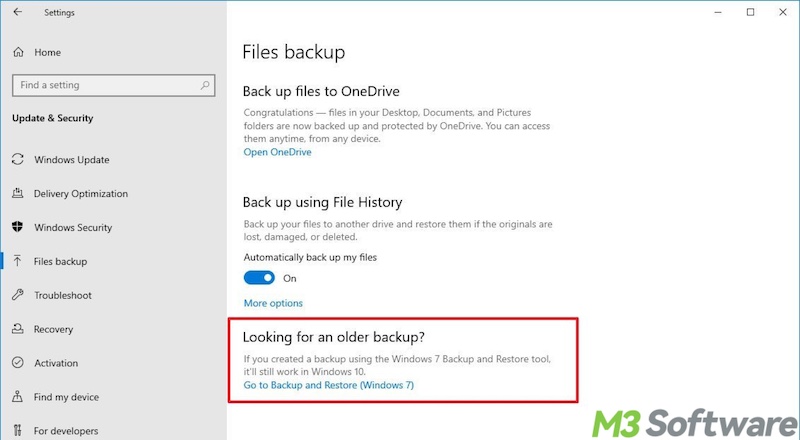The width and height of the screenshot is (800, 440).
Task: Open Delivery Optimization settings
Action: (81, 194)
